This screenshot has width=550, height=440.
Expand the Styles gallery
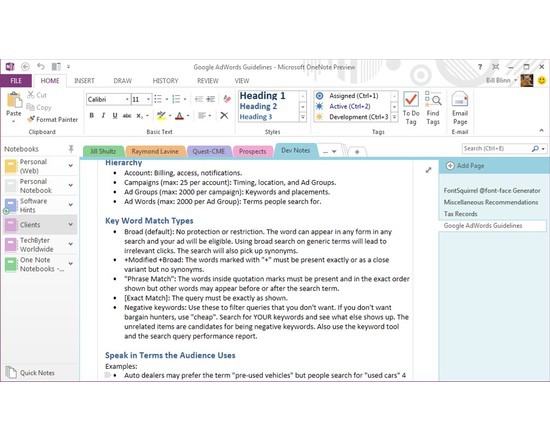click(303, 117)
